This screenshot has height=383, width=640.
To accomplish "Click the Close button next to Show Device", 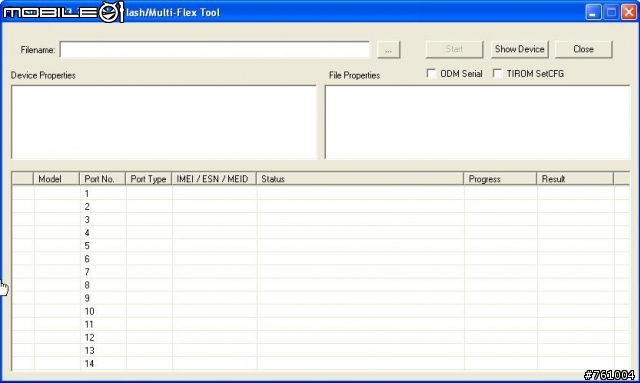I will point(583,49).
